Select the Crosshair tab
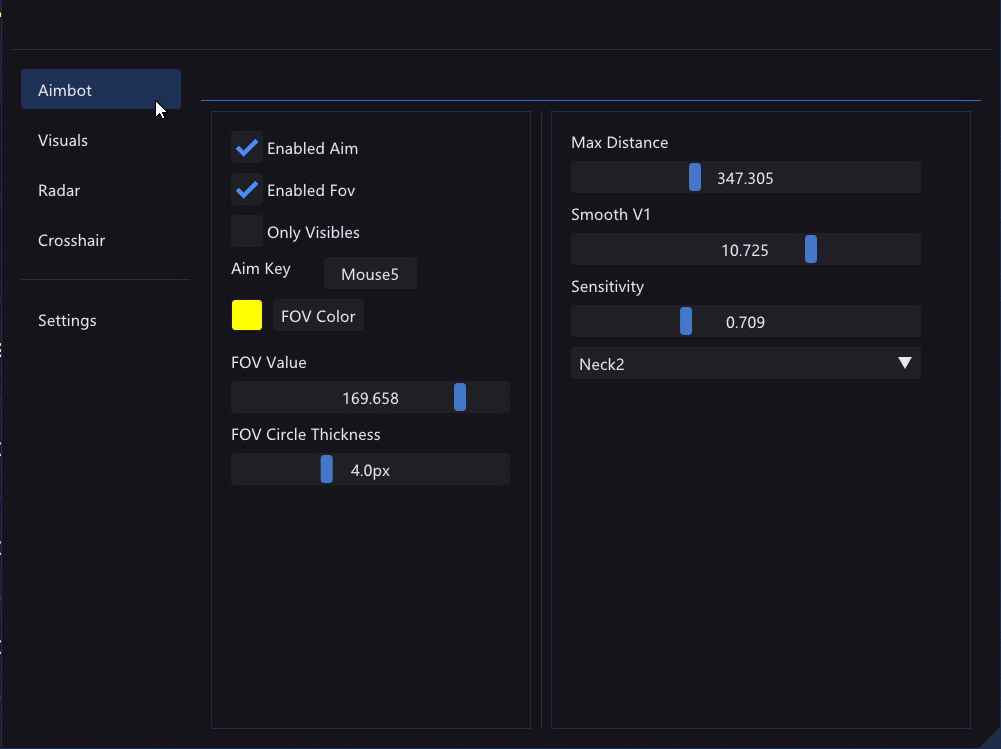1001x749 pixels. (72, 240)
